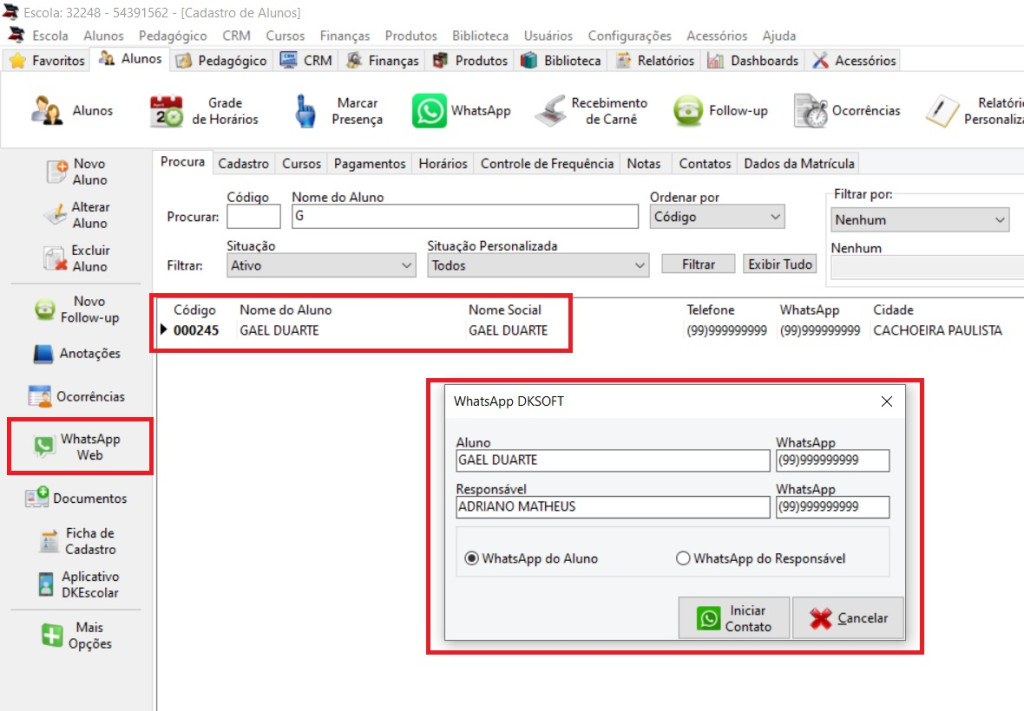Open the Usuários menu
Screen dimensions: 1024x711
pos(548,36)
